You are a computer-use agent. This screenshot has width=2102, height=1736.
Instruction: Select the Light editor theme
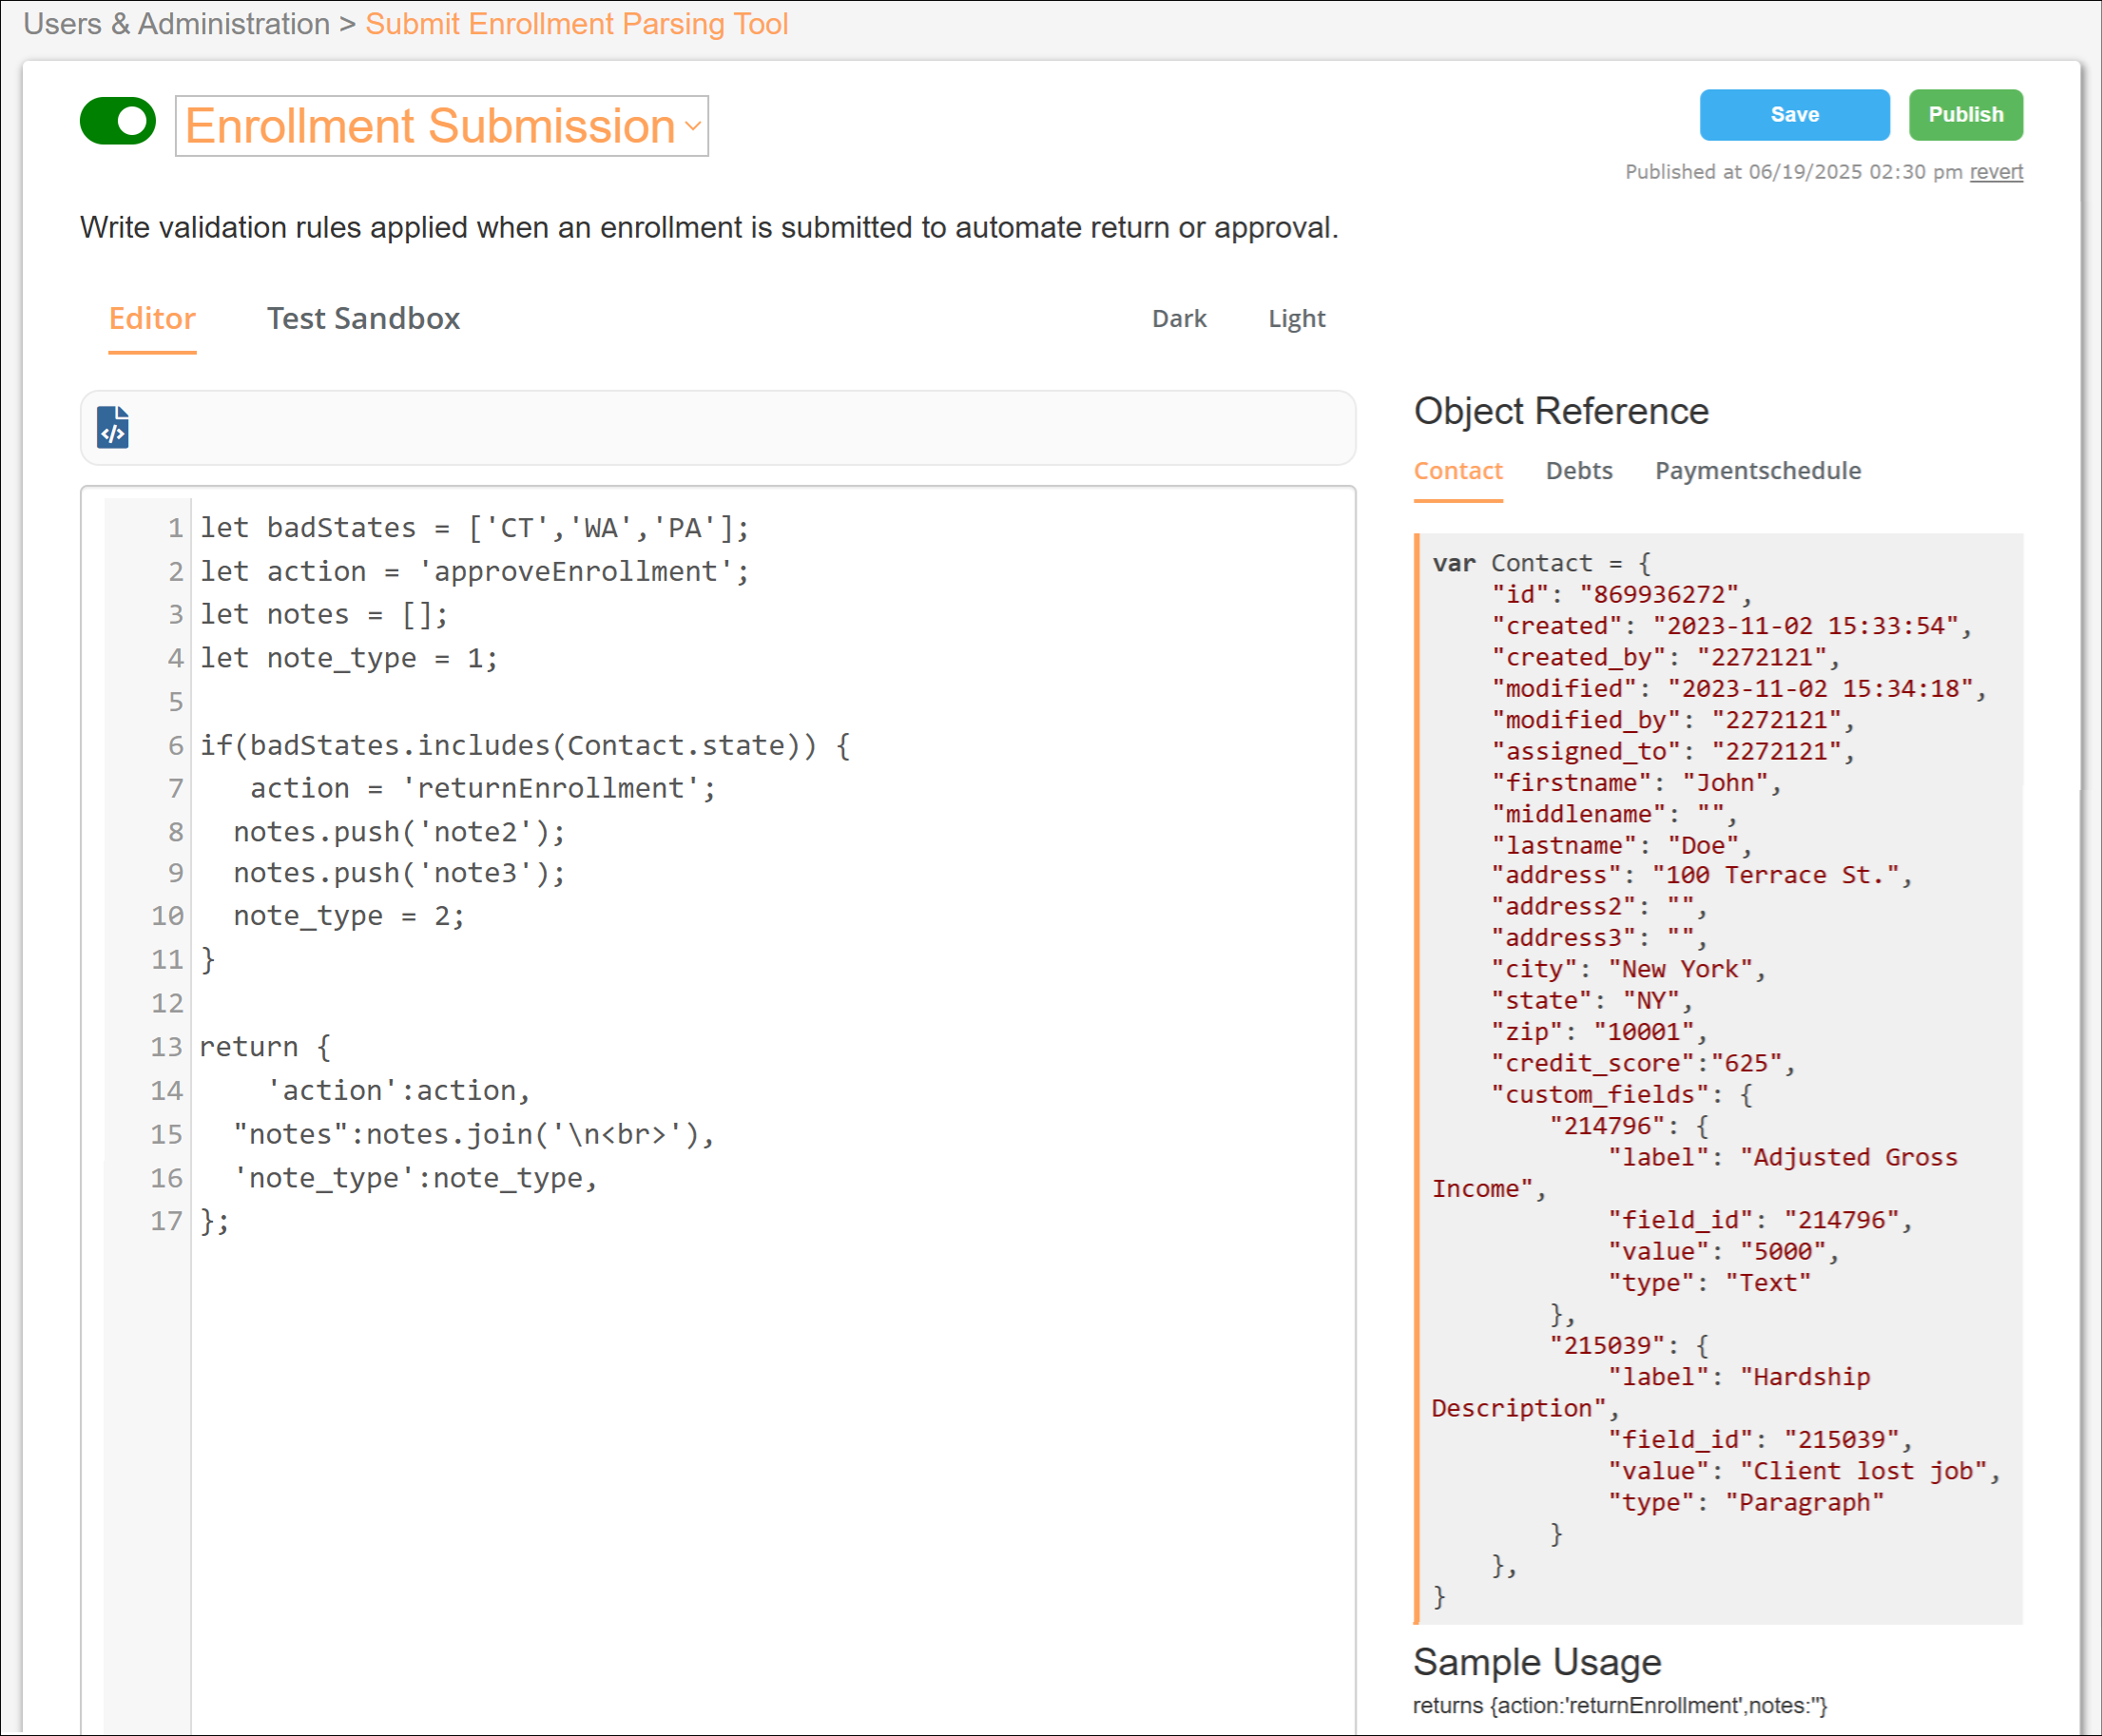point(1297,319)
